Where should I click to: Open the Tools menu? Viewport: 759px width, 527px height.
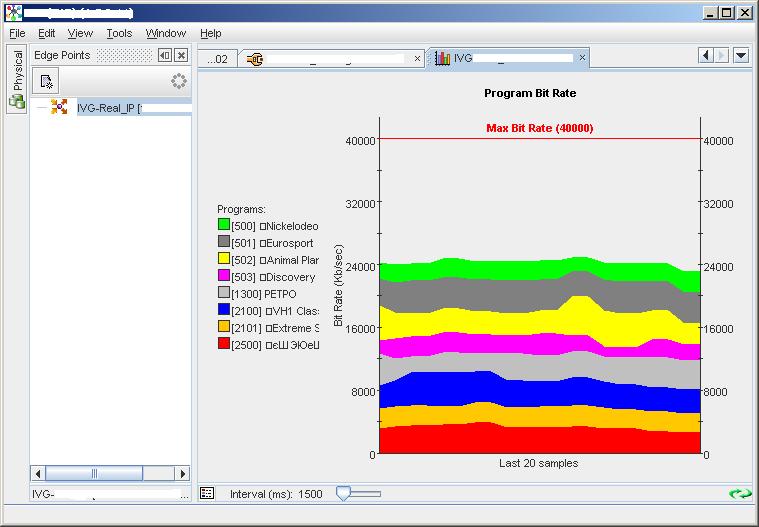pos(119,33)
